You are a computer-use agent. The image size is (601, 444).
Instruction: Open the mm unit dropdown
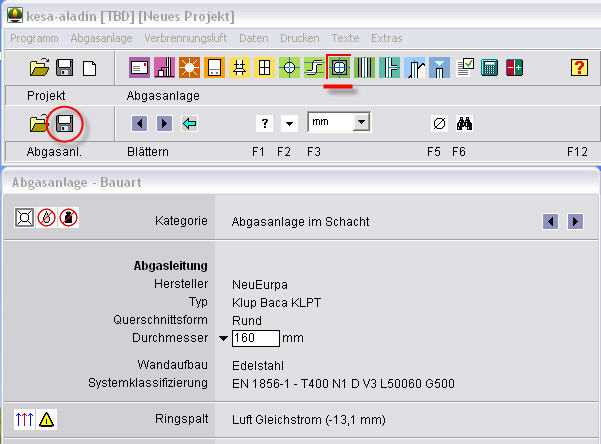coord(361,122)
